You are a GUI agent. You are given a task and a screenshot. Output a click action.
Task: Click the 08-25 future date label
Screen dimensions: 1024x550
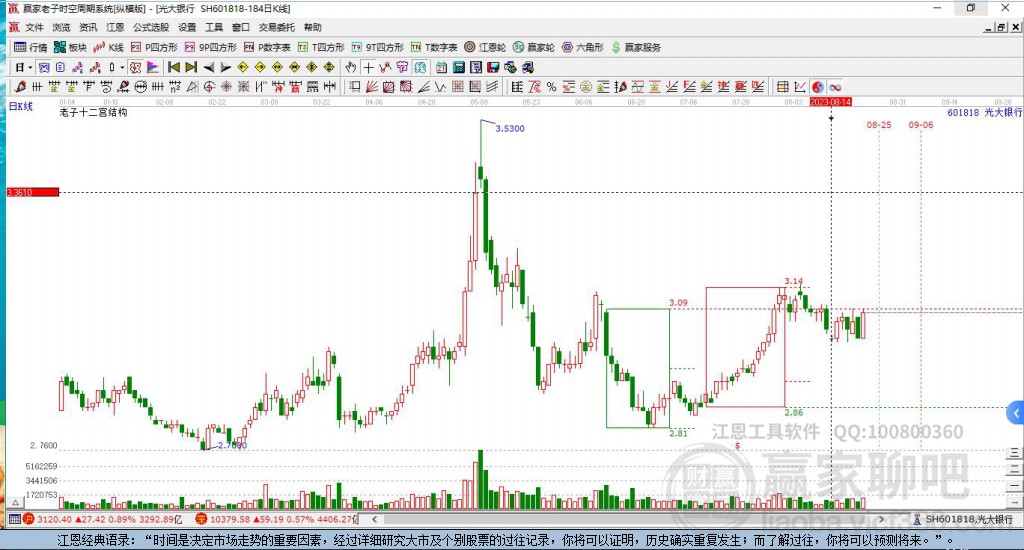point(879,125)
